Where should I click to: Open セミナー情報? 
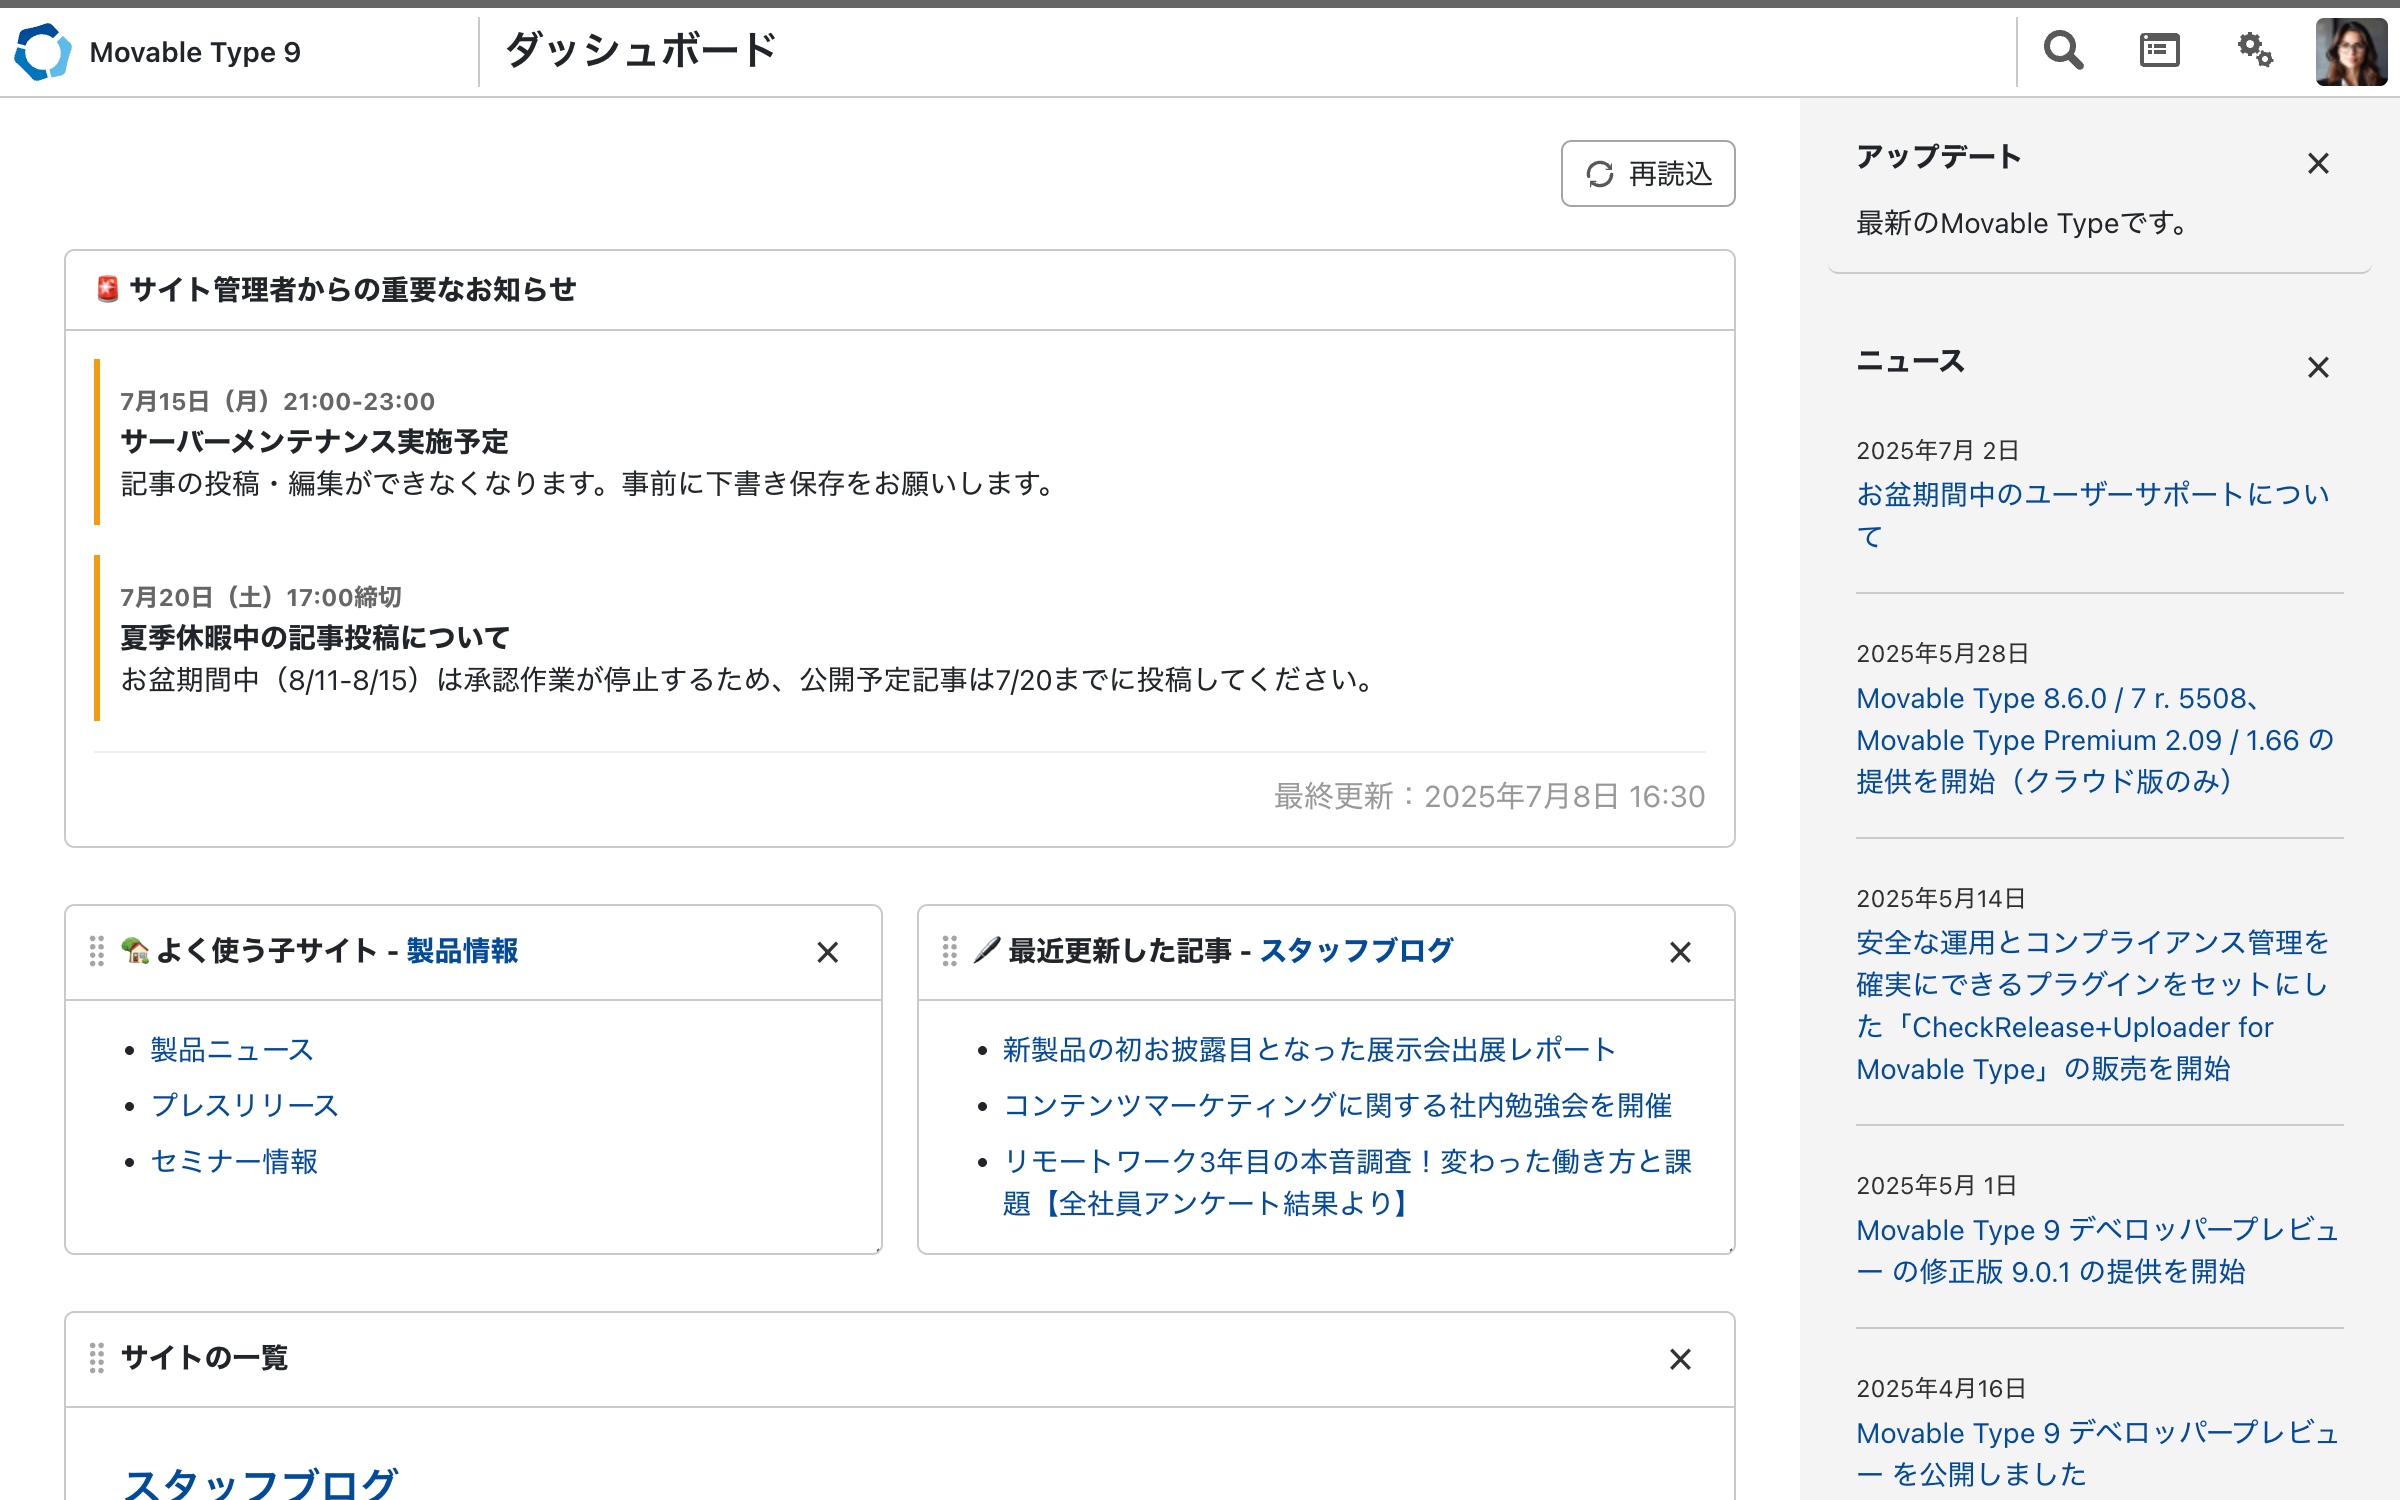[234, 1161]
